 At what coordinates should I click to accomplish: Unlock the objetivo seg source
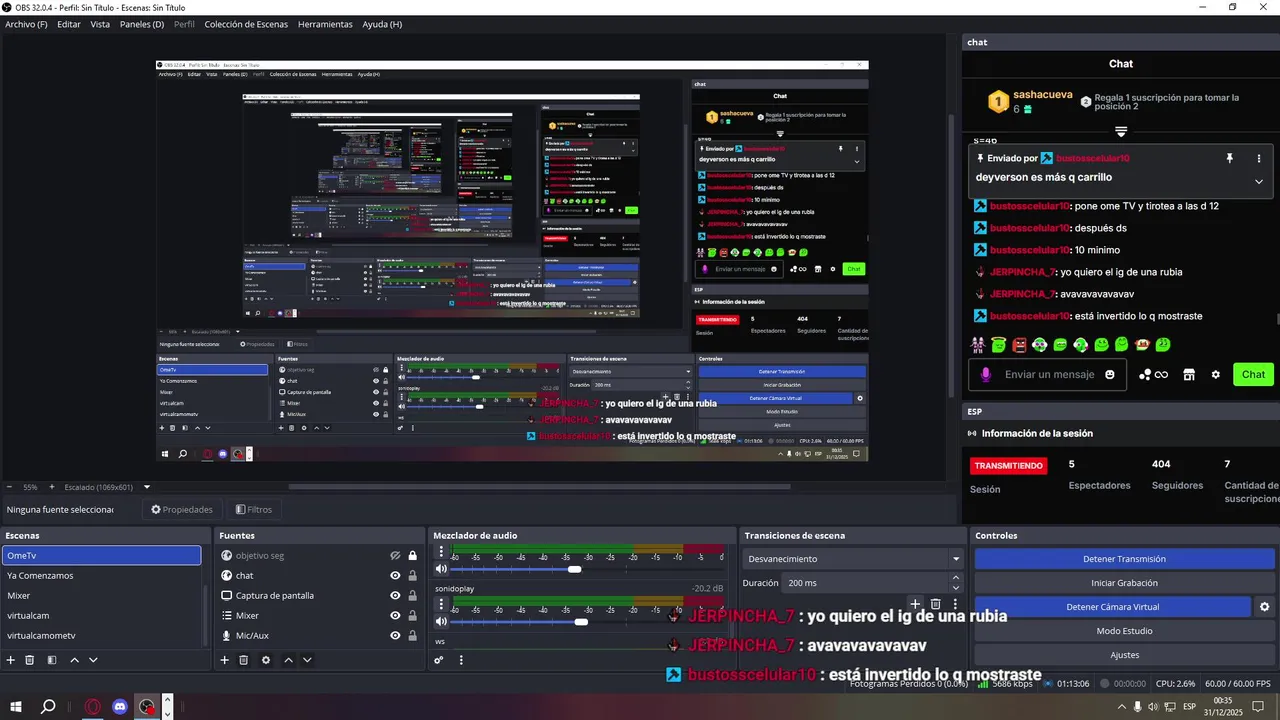pyautogui.click(x=412, y=555)
